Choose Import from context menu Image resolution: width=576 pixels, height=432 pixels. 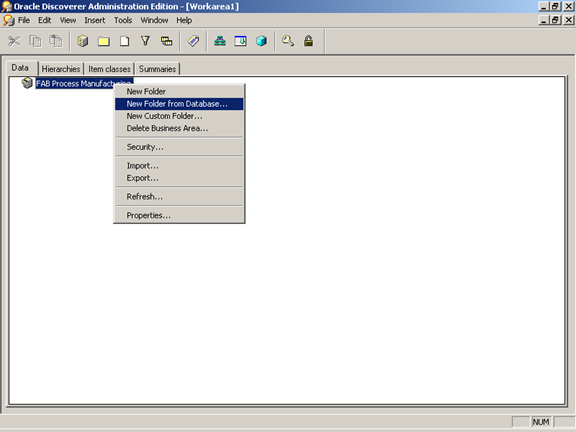click(179, 166)
